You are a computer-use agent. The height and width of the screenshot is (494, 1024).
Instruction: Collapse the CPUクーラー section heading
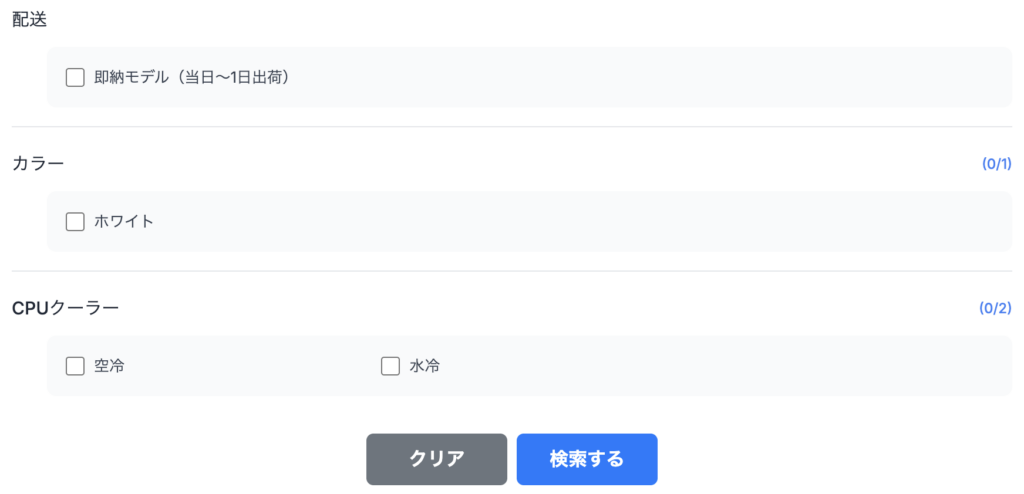(x=65, y=308)
